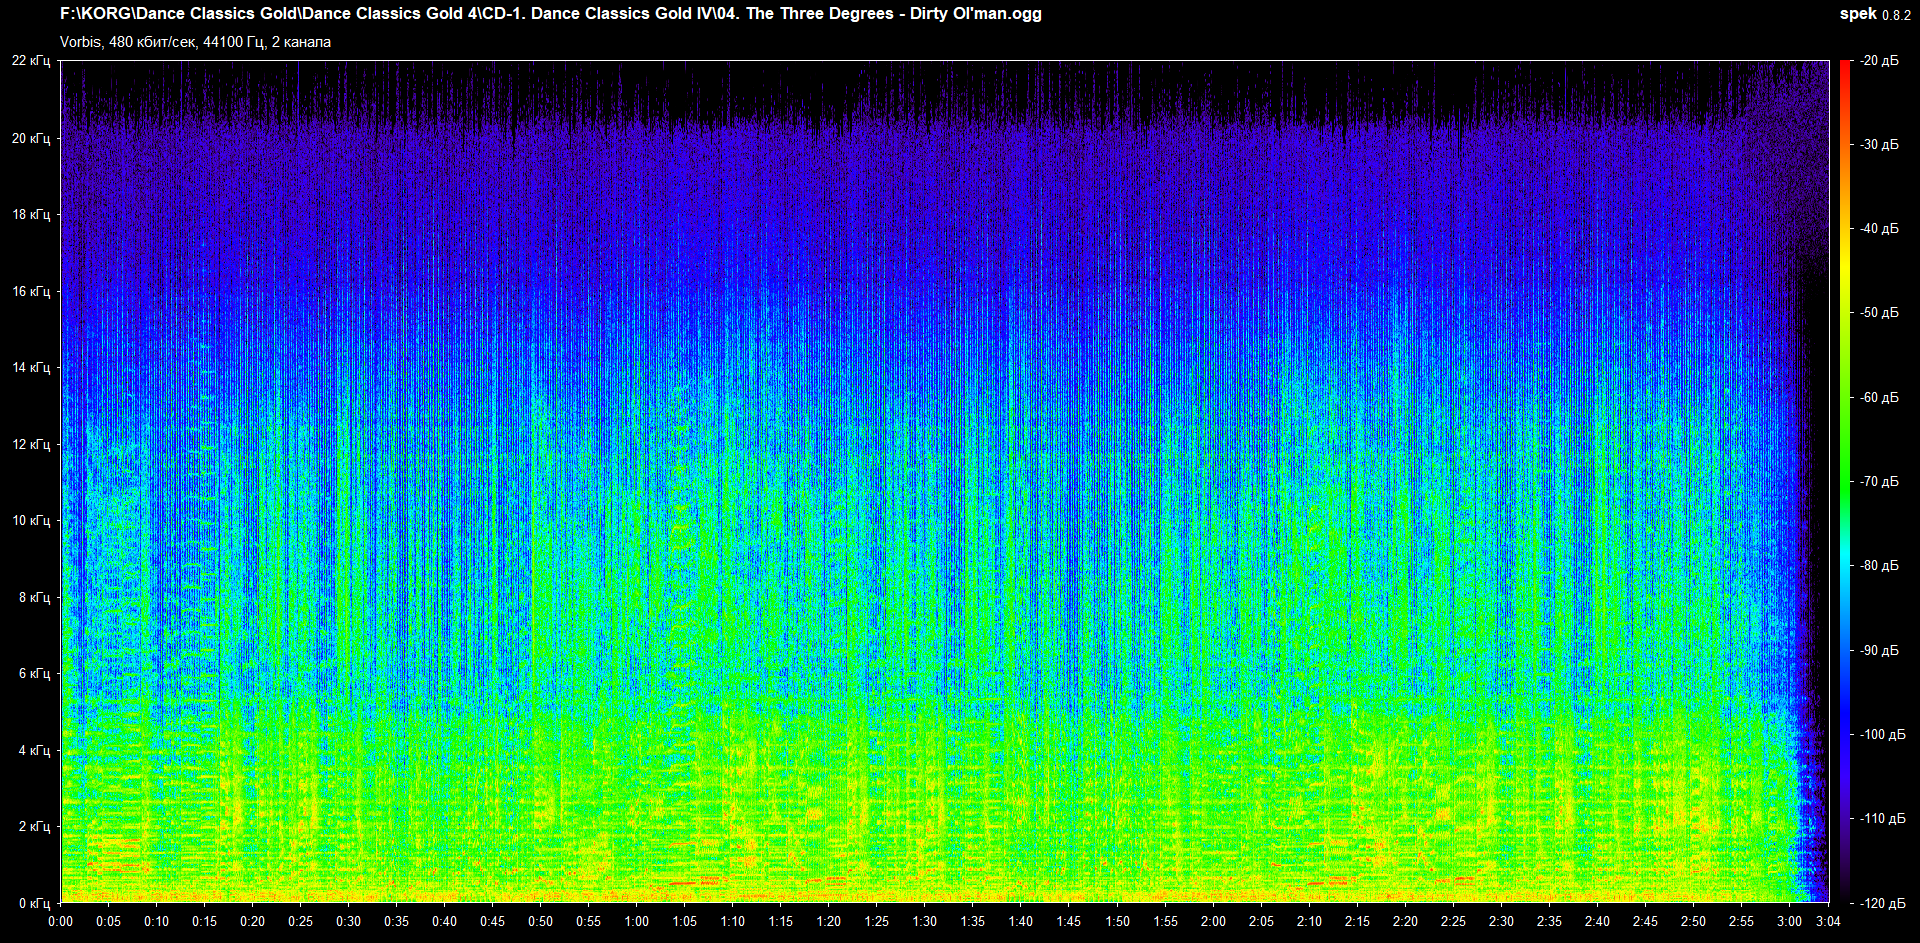
Task: Click the 22 кГц frequency label
Action: 31,61
